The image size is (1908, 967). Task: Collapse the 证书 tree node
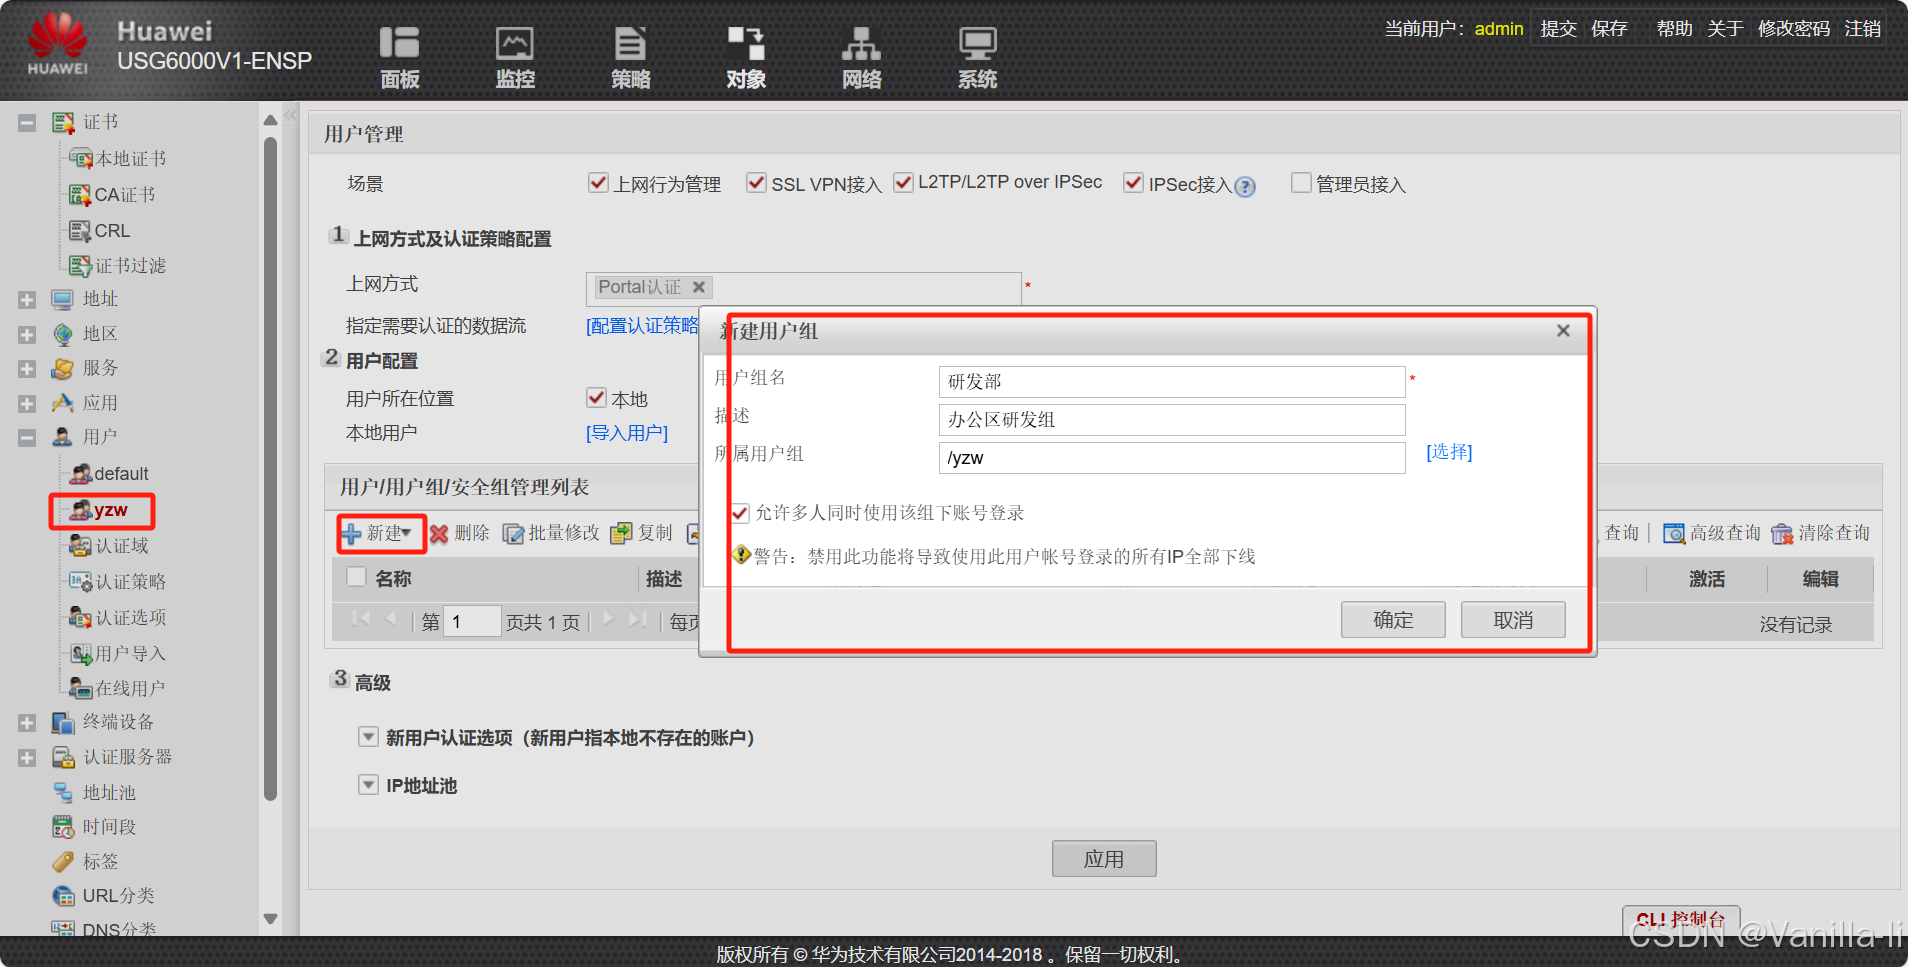[27, 123]
